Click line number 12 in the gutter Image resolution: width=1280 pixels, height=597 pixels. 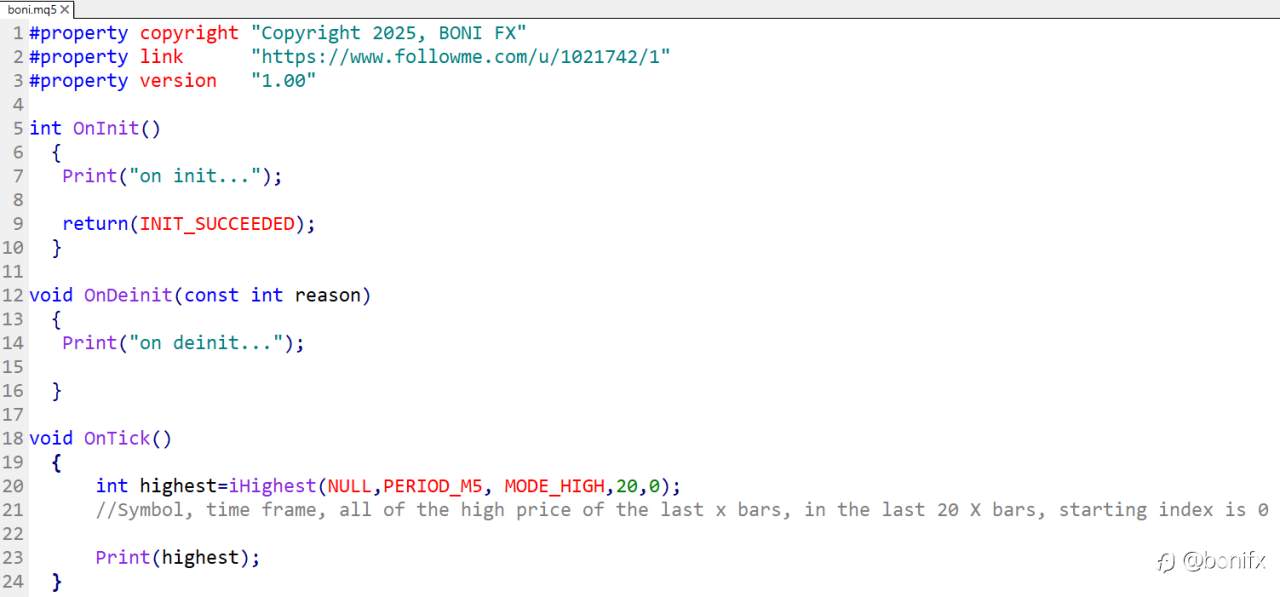(13, 295)
